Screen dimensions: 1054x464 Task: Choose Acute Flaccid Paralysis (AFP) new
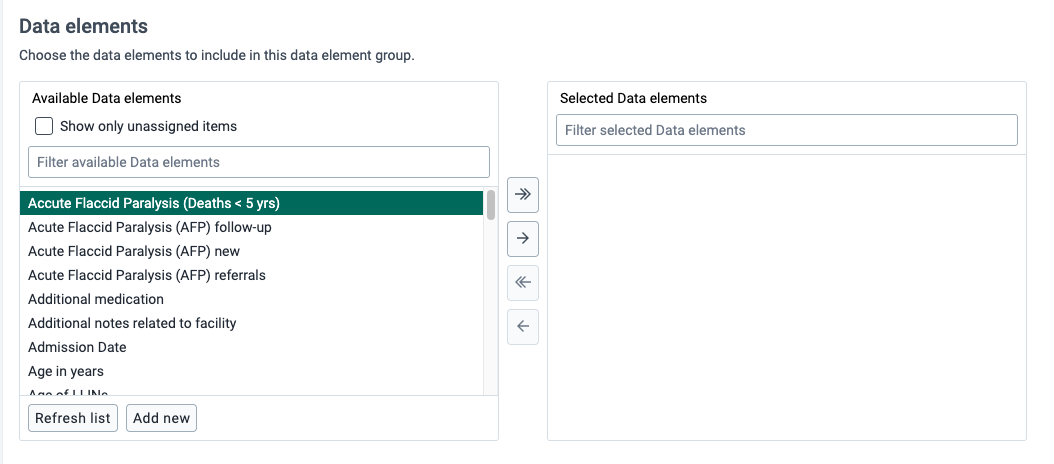[251, 252]
